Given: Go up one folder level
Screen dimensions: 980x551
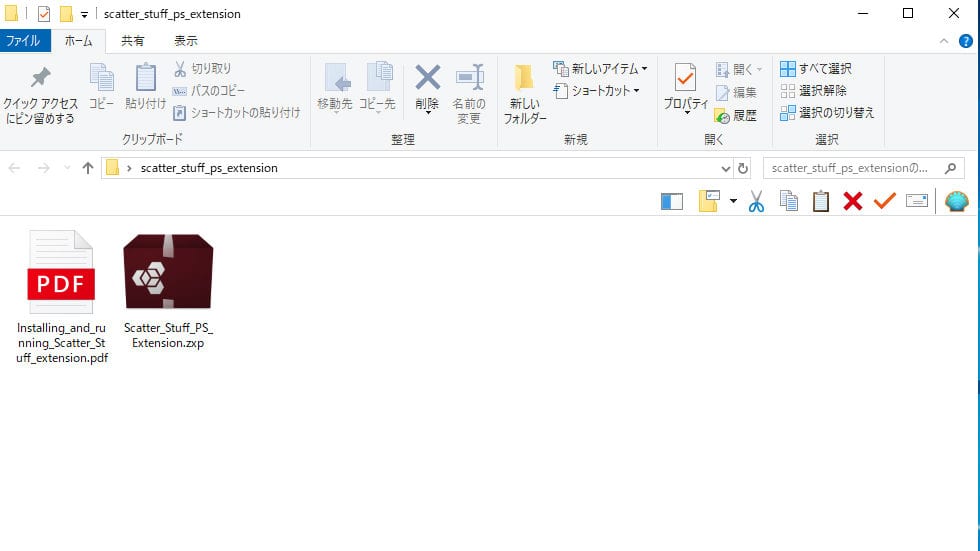Looking at the screenshot, I should (x=88, y=168).
